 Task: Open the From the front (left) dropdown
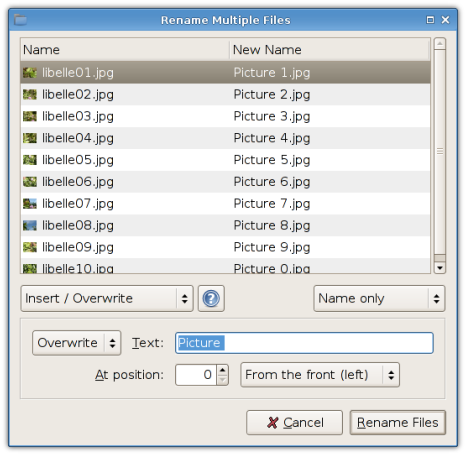pyautogui.click(x=320, y=375)
